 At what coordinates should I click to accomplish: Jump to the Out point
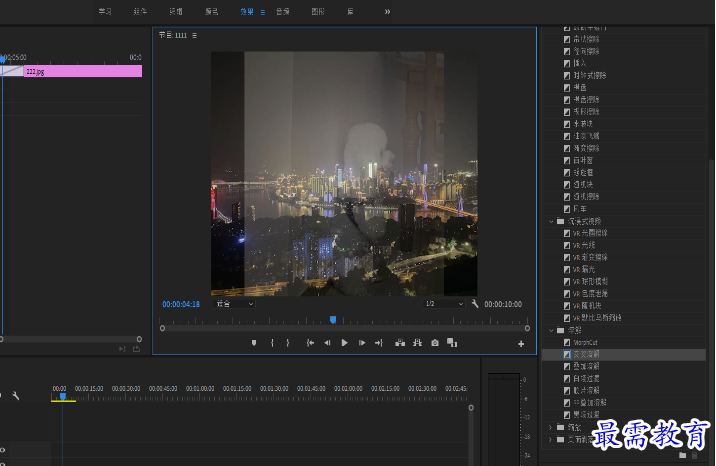click(x=379, y=343)
